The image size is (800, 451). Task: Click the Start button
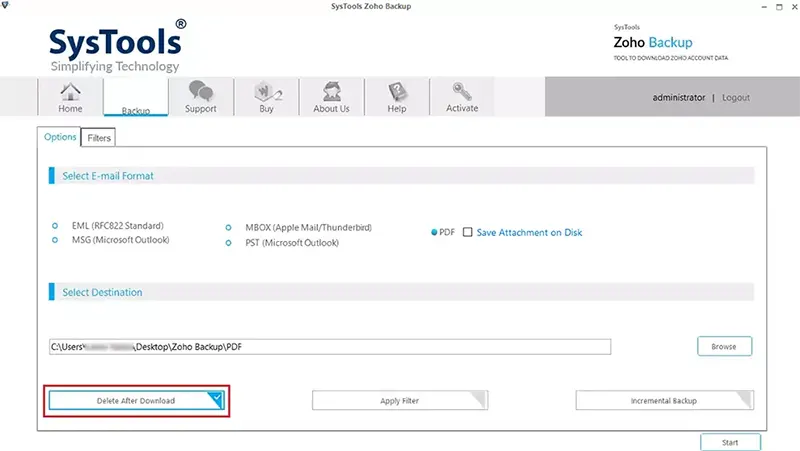point(730,442)
